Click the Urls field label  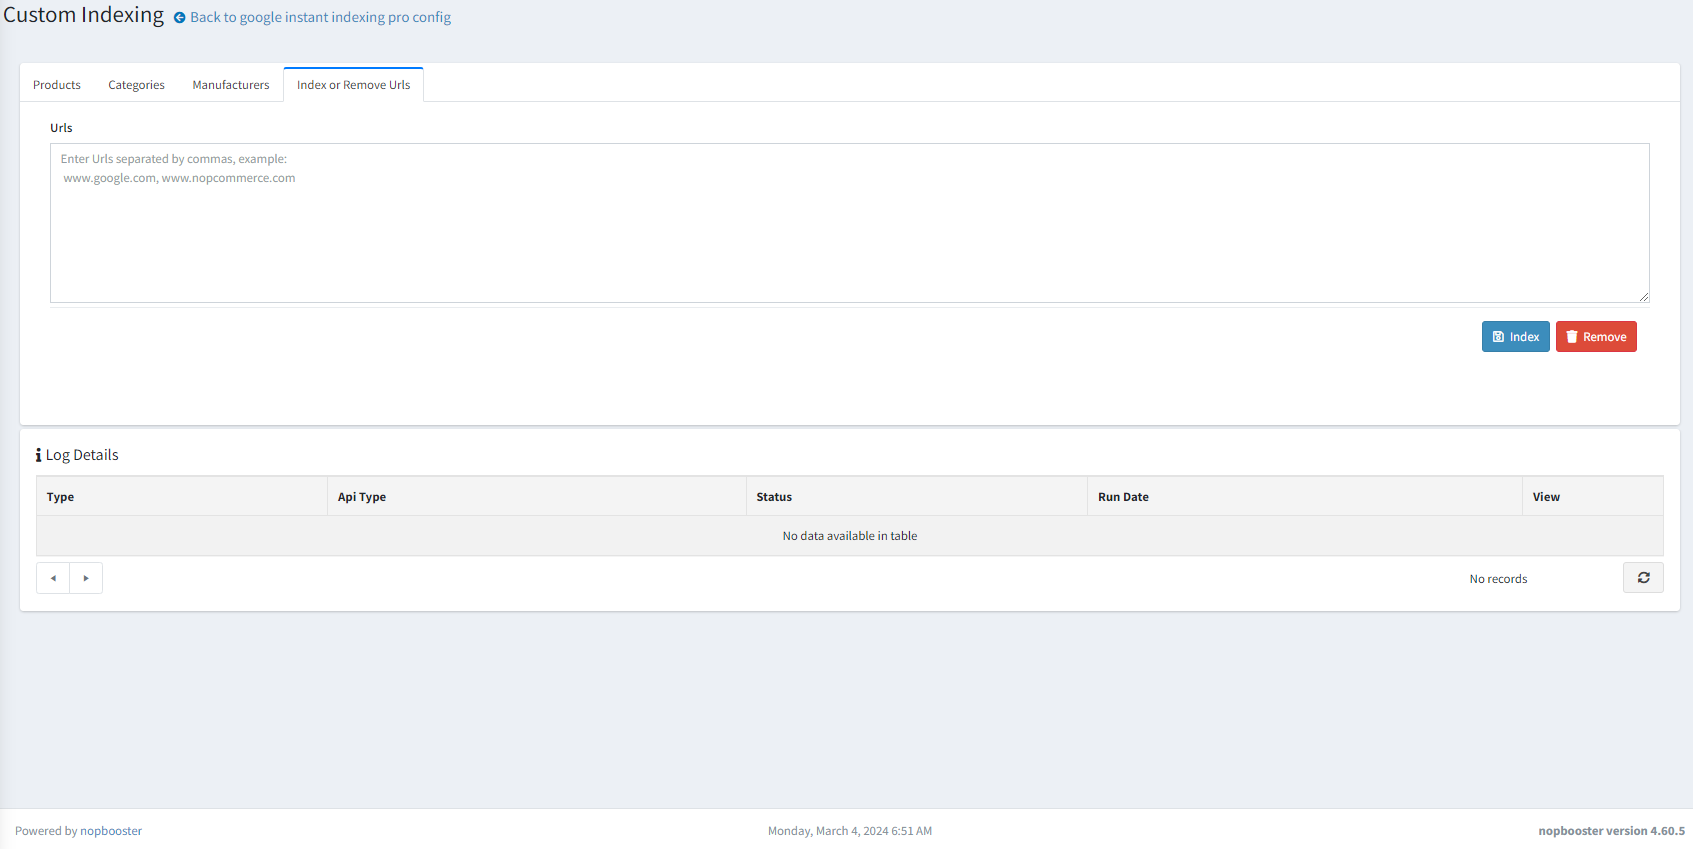coord(61,128)
